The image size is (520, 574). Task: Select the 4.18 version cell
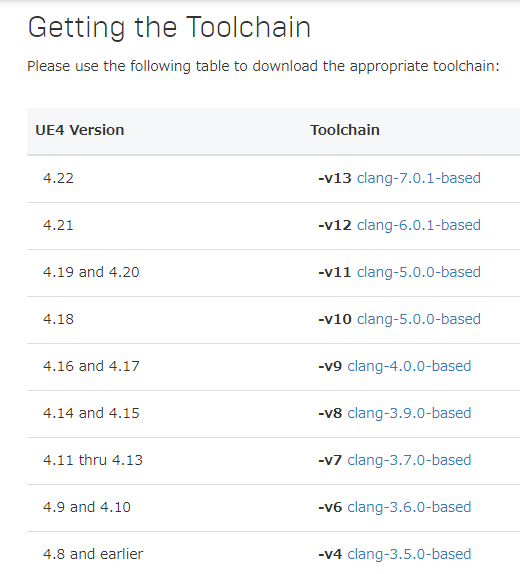[58, 319]
